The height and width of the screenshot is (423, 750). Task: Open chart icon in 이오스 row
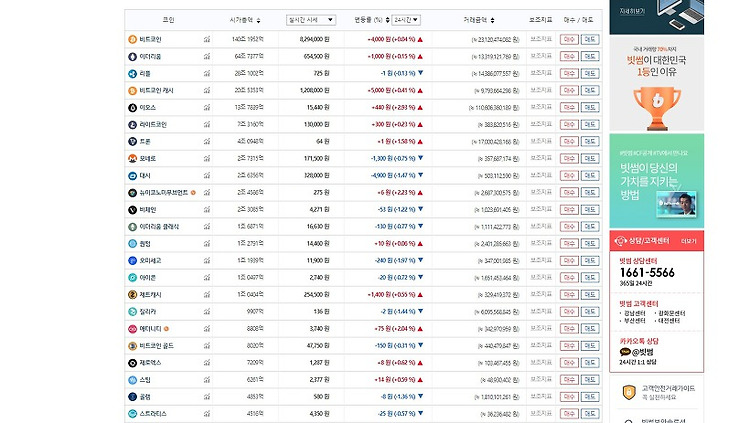click(207, 108)
